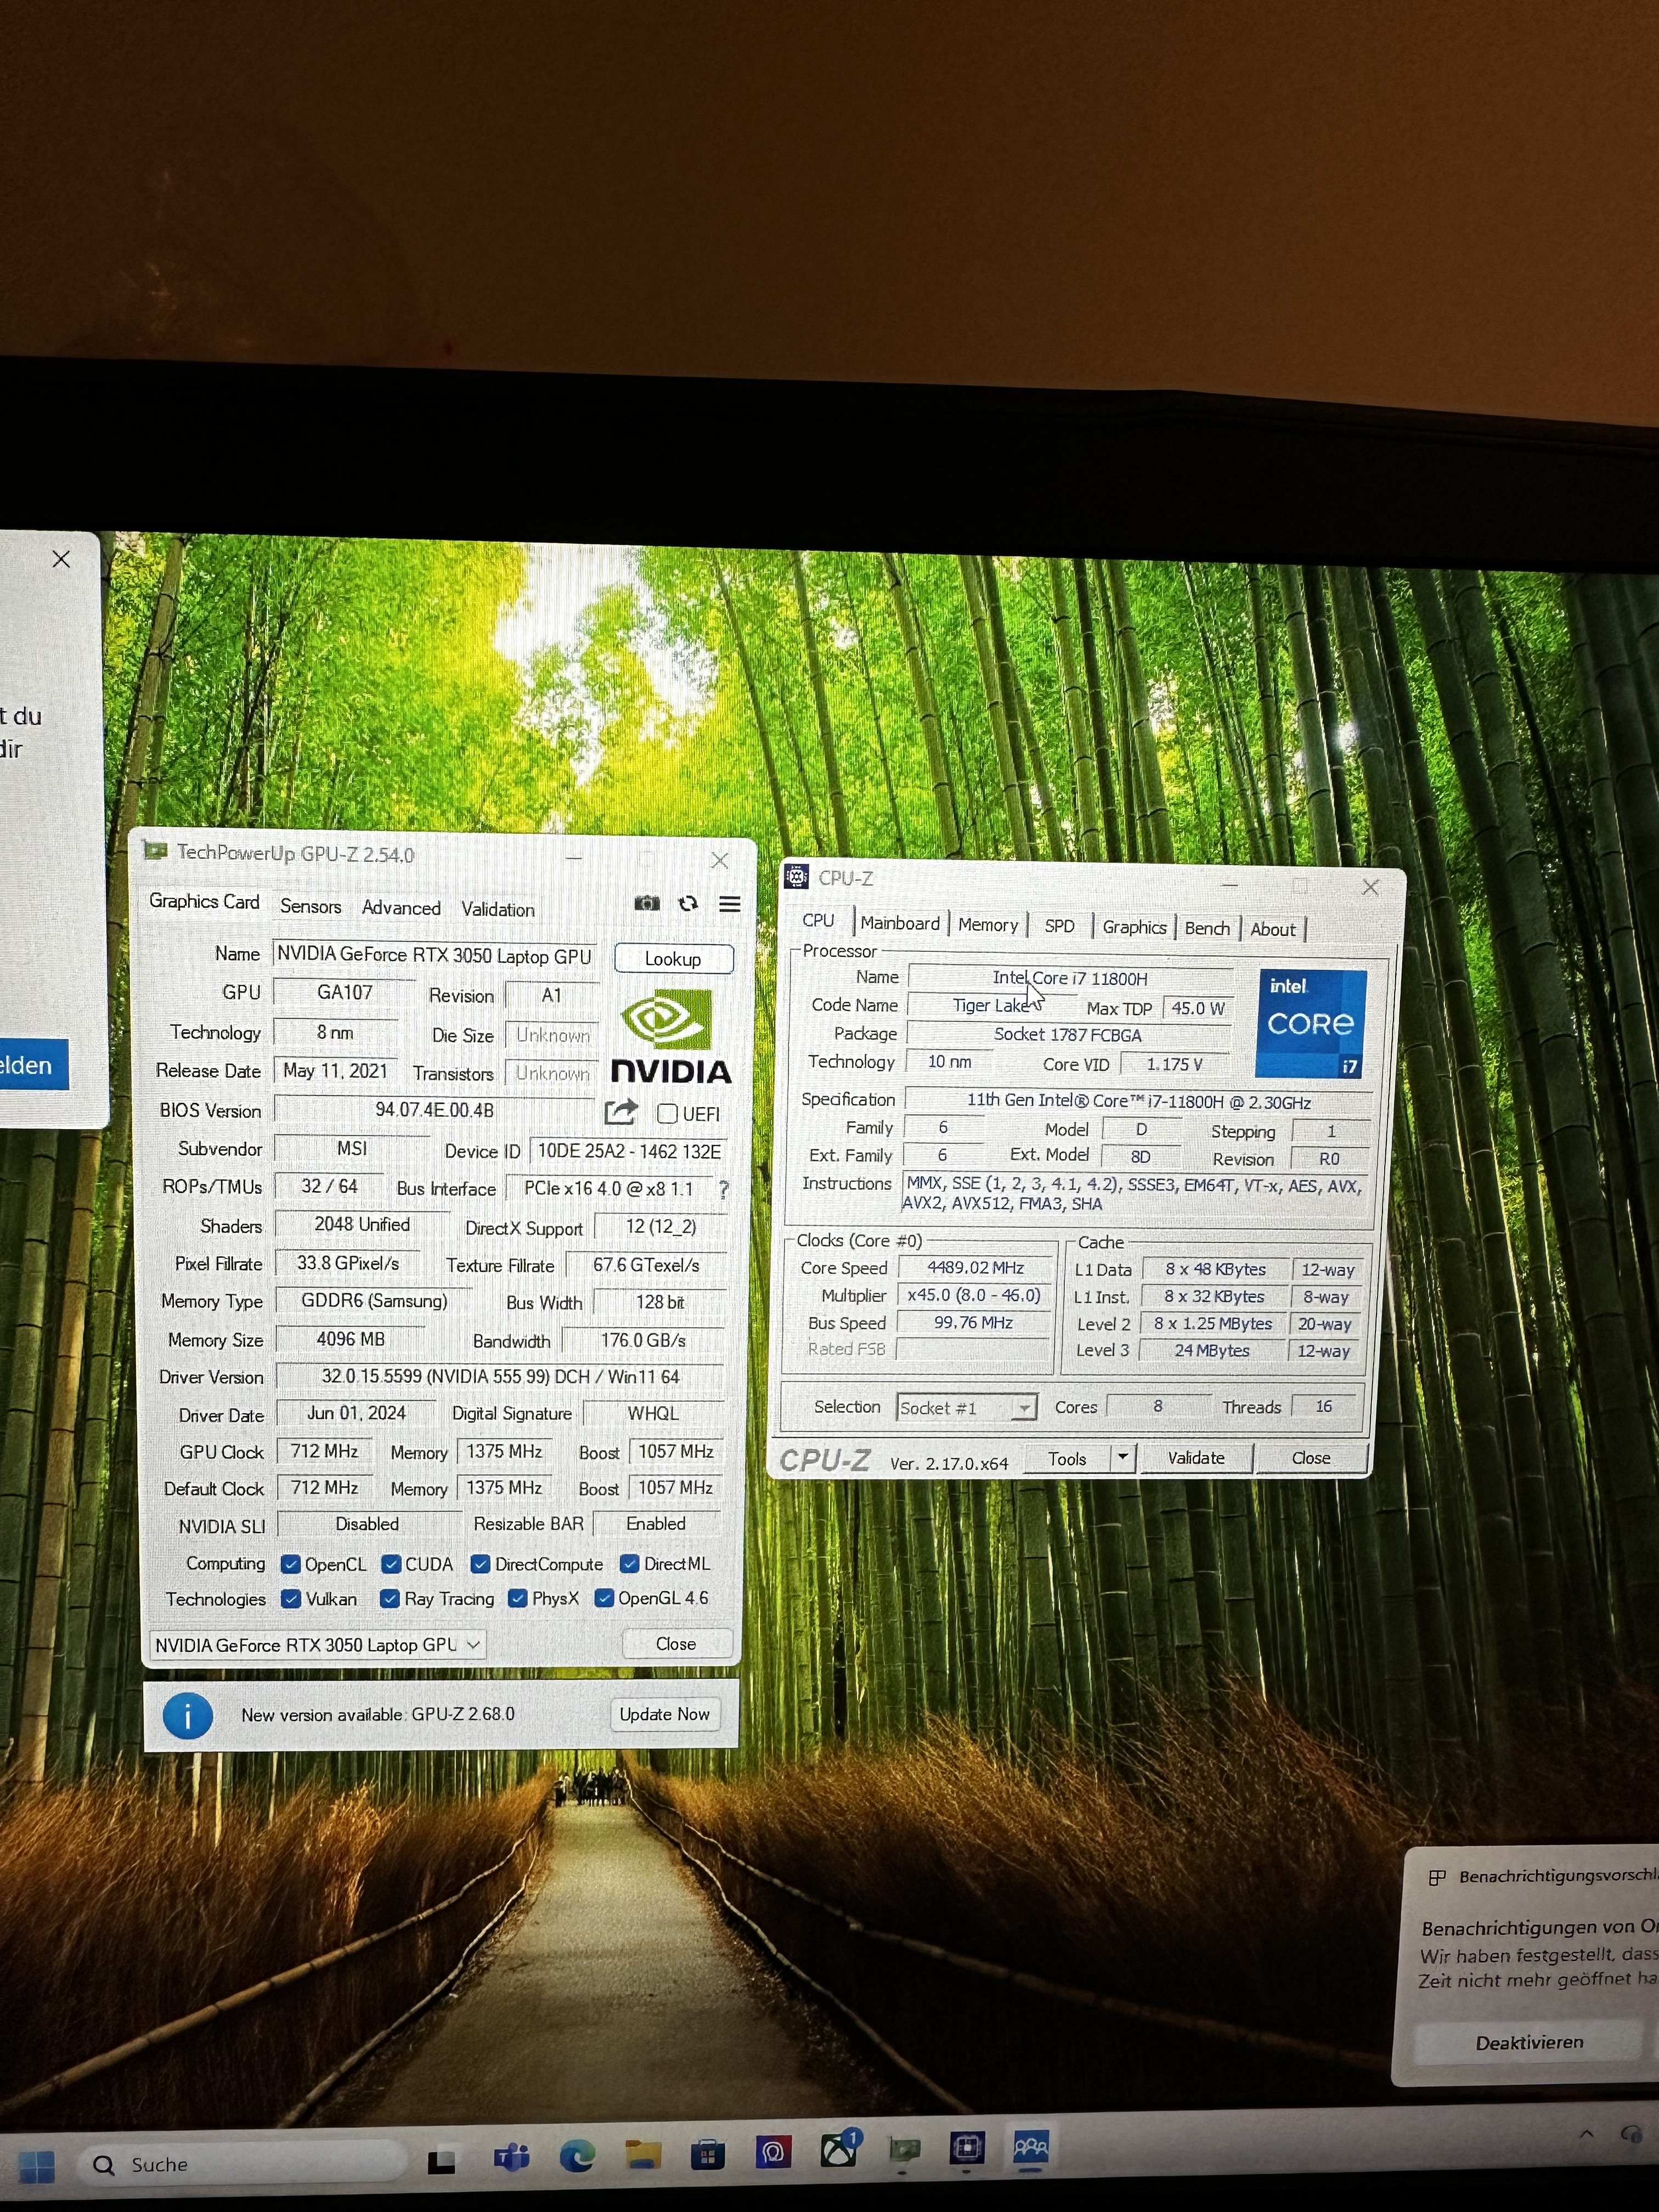Click the GPU-Z screenshot camera icon
This screenshot has height=2212, width=1659.
(647, 903)
